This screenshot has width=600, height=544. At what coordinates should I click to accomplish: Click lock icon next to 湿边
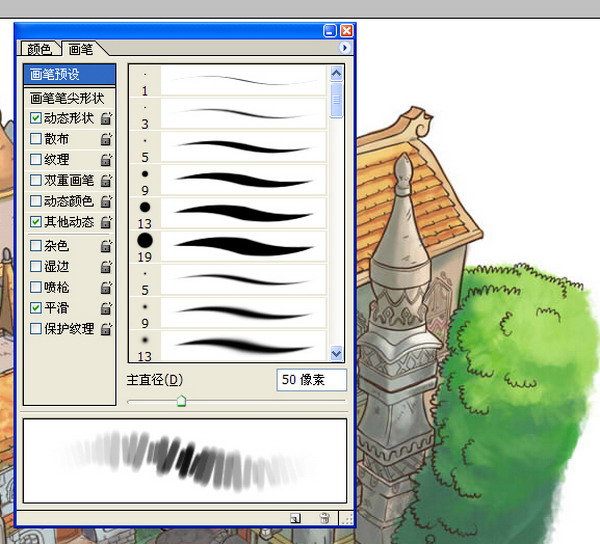[x=106, y=267]
